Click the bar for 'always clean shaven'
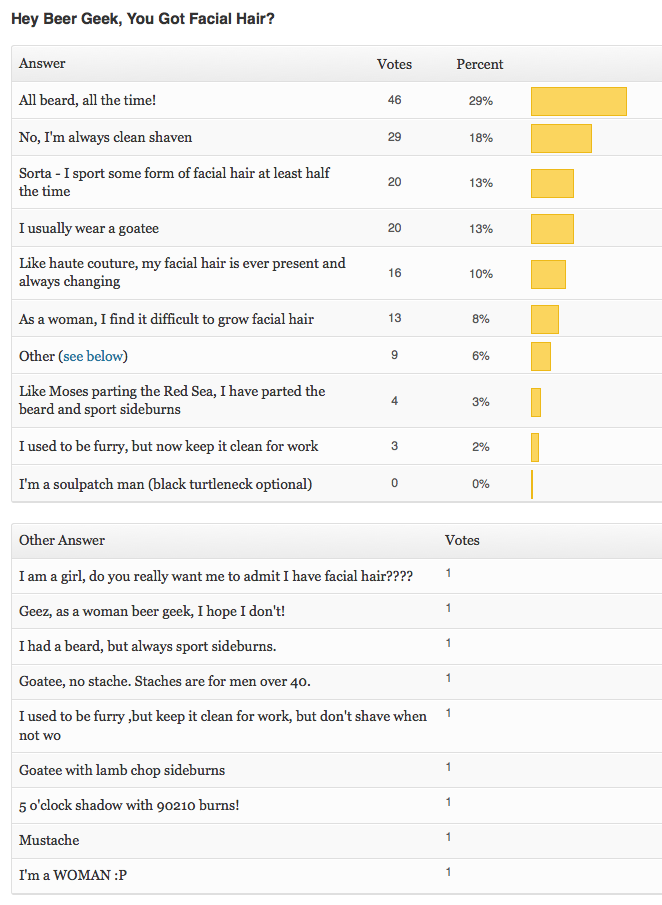The width and height of the screenshot is (662, 905). 561,138
